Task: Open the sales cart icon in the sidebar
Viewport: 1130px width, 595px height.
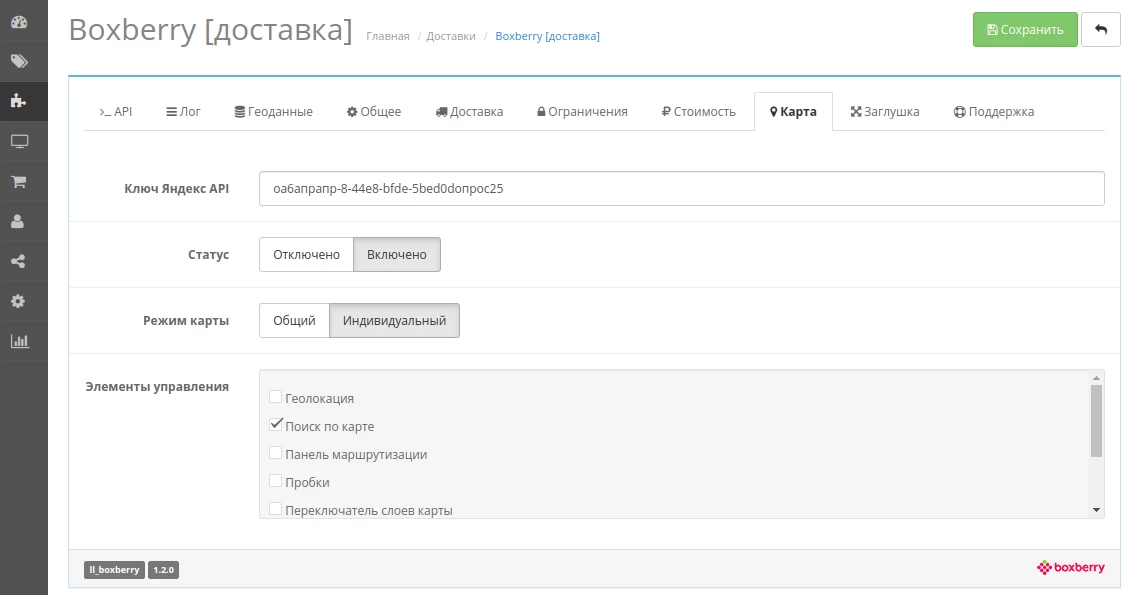Action: [19, 182]
